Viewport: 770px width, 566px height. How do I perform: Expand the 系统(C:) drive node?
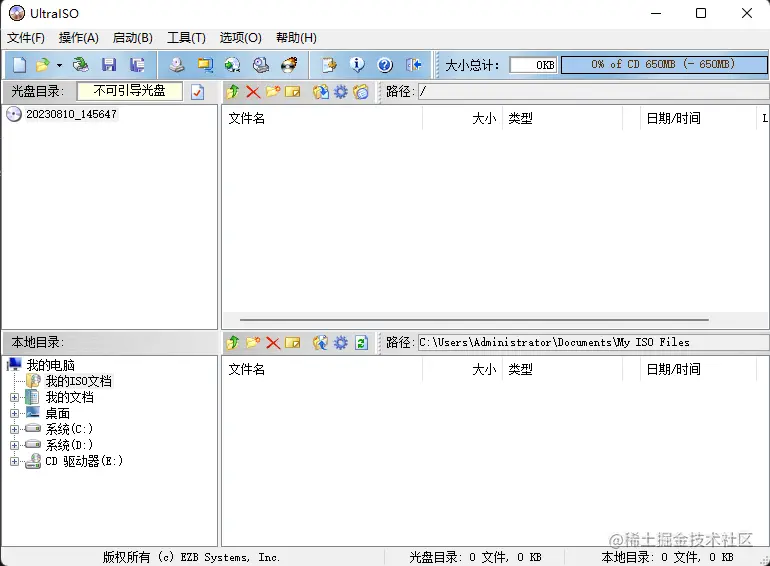click(x=14, y=430)
